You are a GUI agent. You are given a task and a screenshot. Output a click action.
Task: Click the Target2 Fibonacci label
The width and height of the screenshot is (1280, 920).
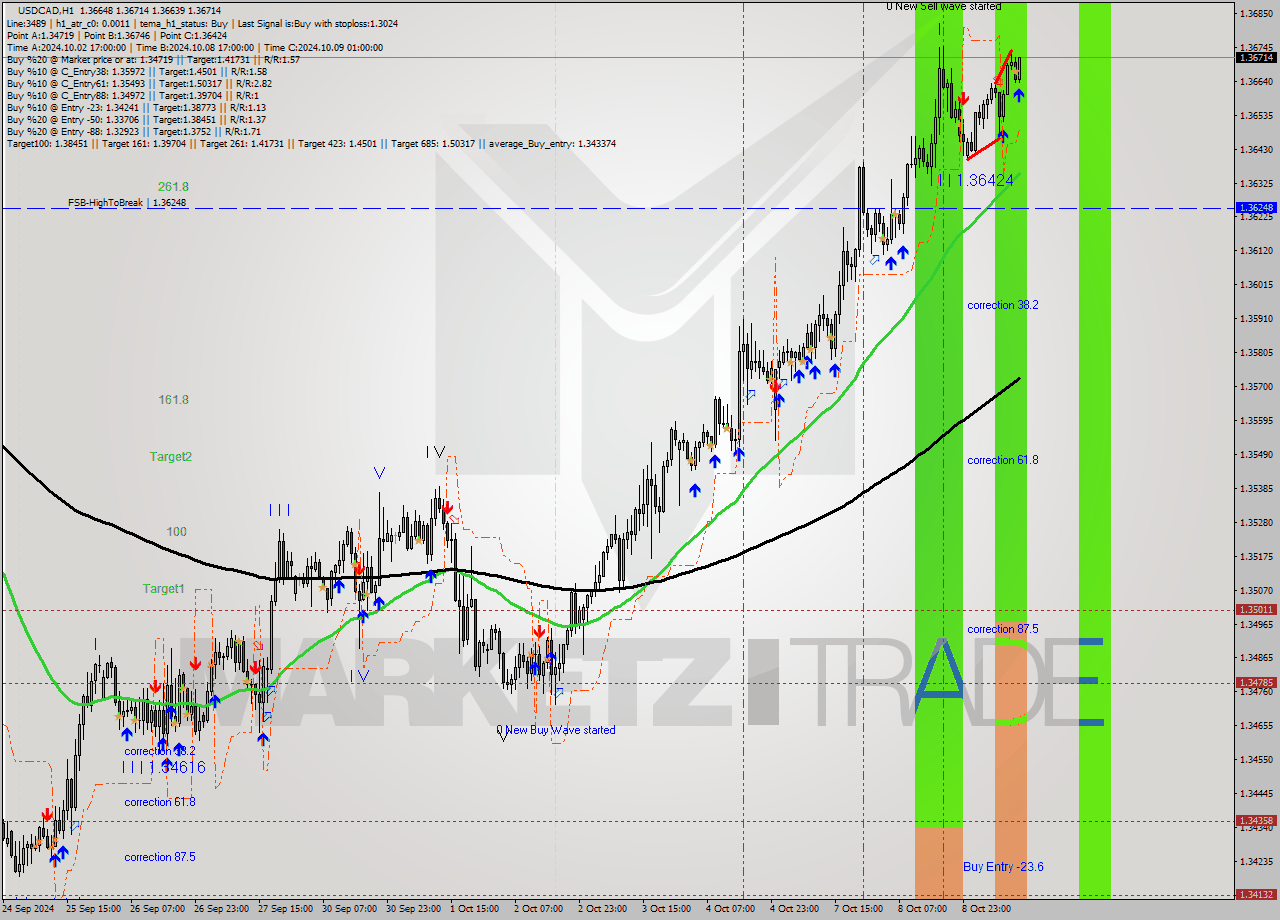tap(171, 456)
